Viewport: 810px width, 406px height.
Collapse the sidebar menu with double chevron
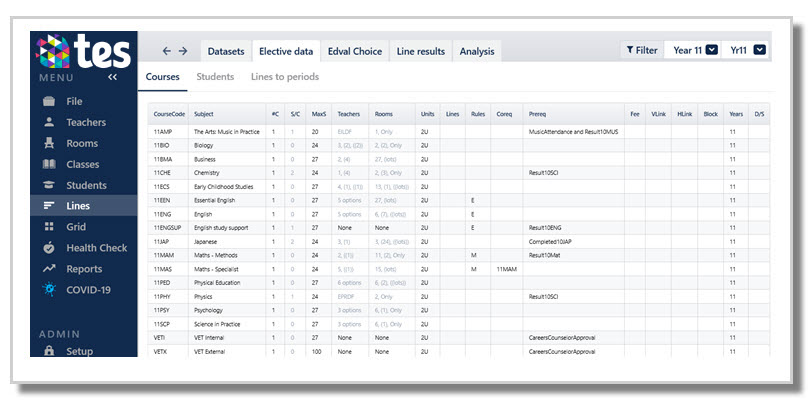(x=113, y=77)
